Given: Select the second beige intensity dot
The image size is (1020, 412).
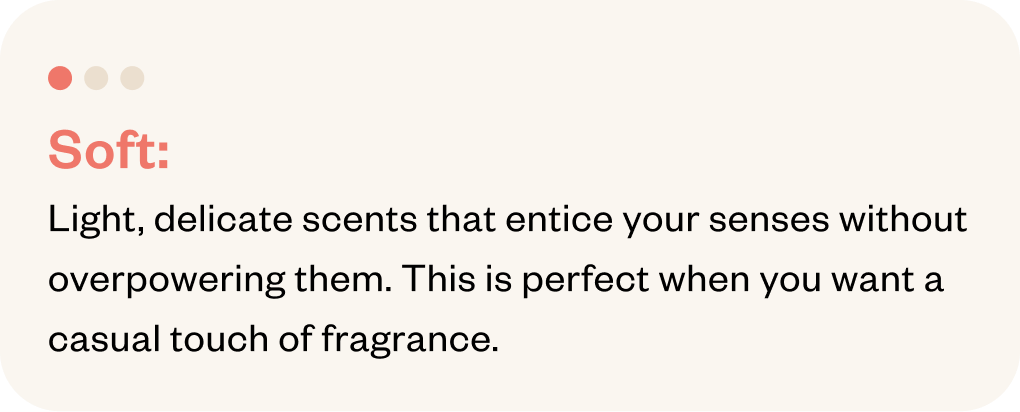Looking at the screenshot, I should 96,78.
